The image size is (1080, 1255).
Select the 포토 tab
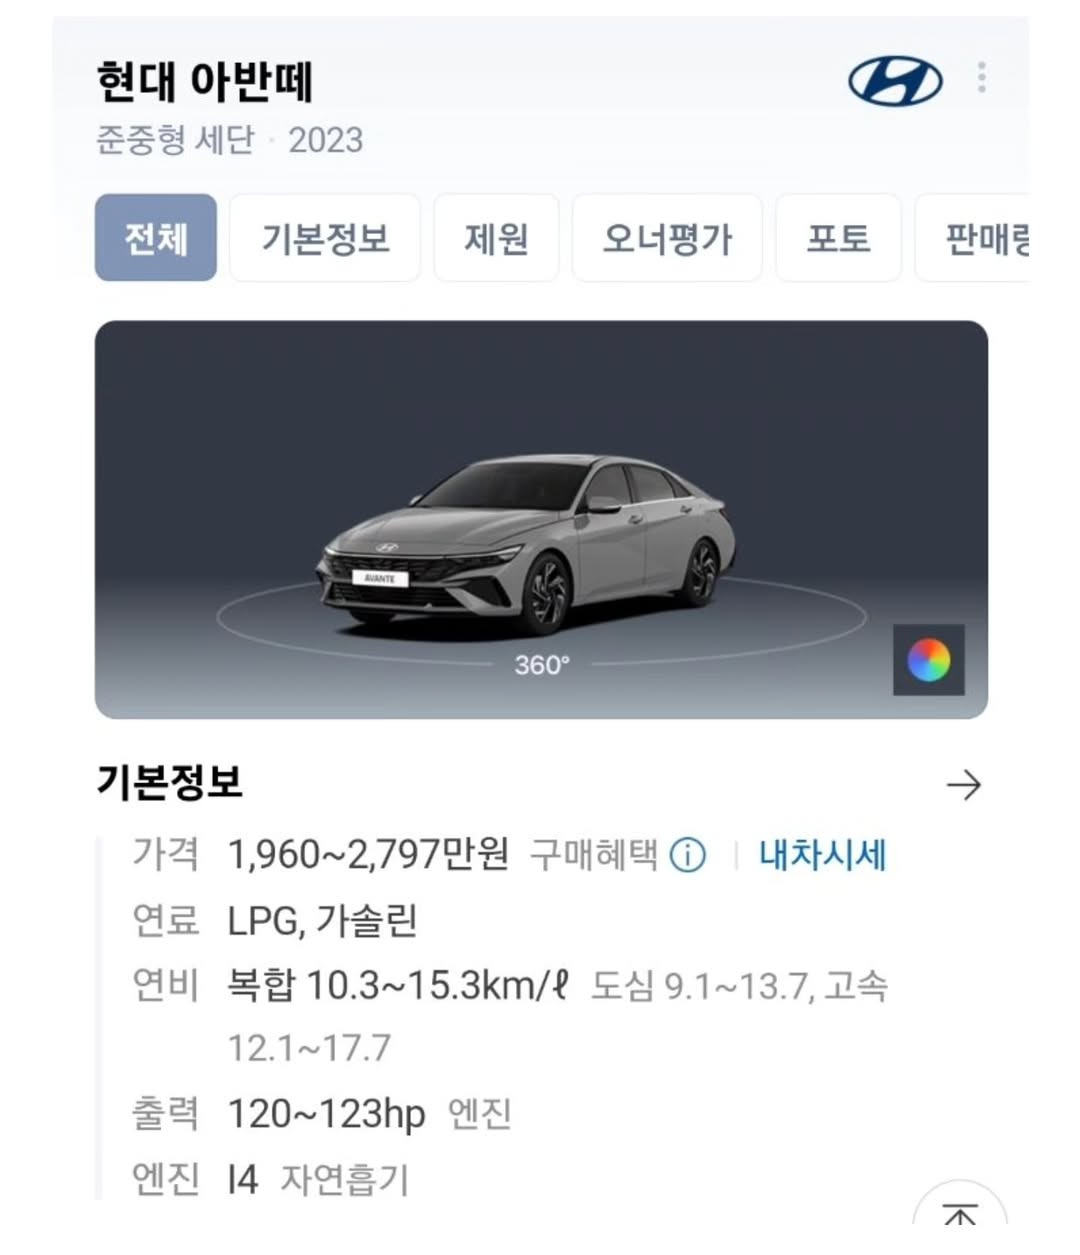pyautogui.click(x=838, y=238)
